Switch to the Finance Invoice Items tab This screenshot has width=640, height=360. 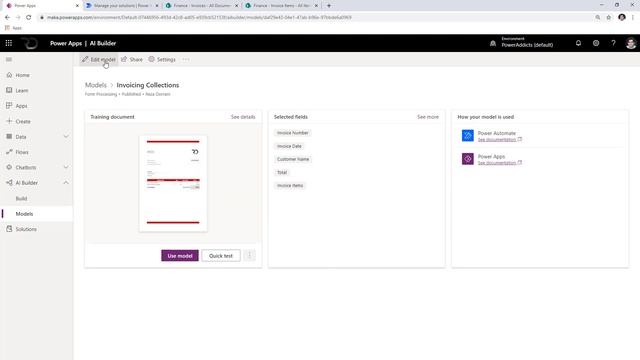pyautogui.click(x=281, y=6)
